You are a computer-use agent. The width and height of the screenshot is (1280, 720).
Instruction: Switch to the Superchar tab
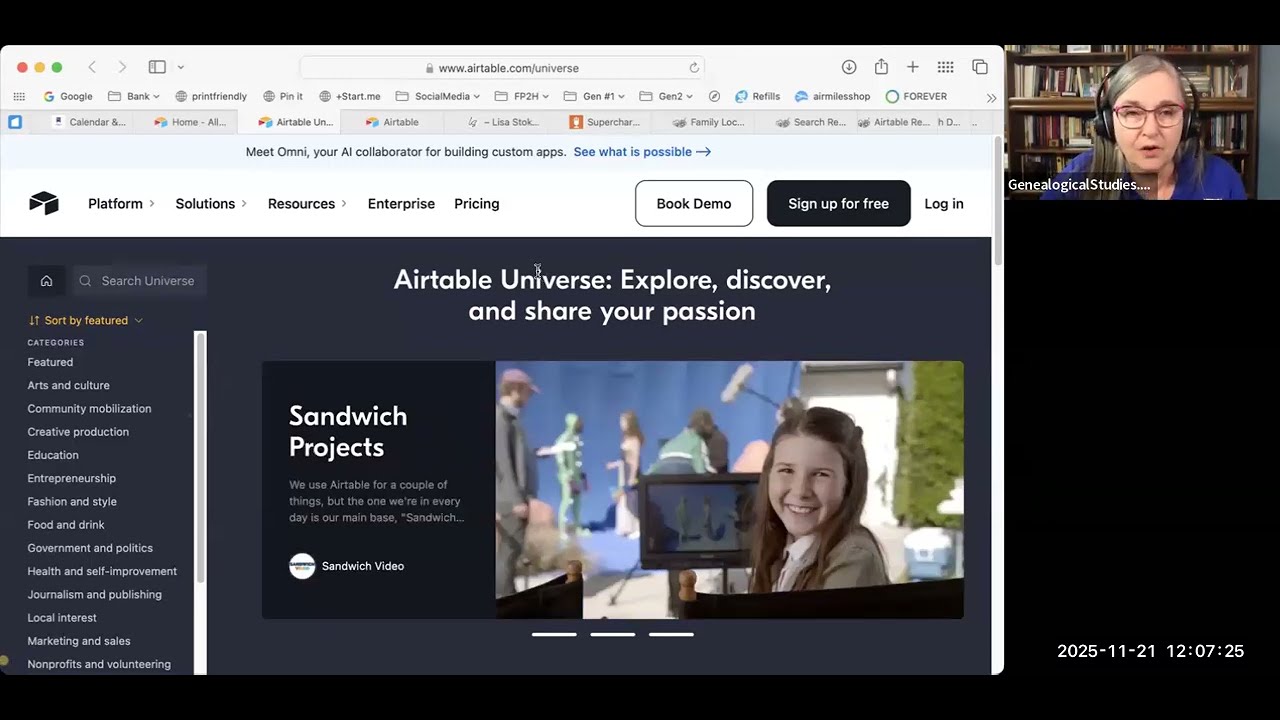(x=604, y=122)
